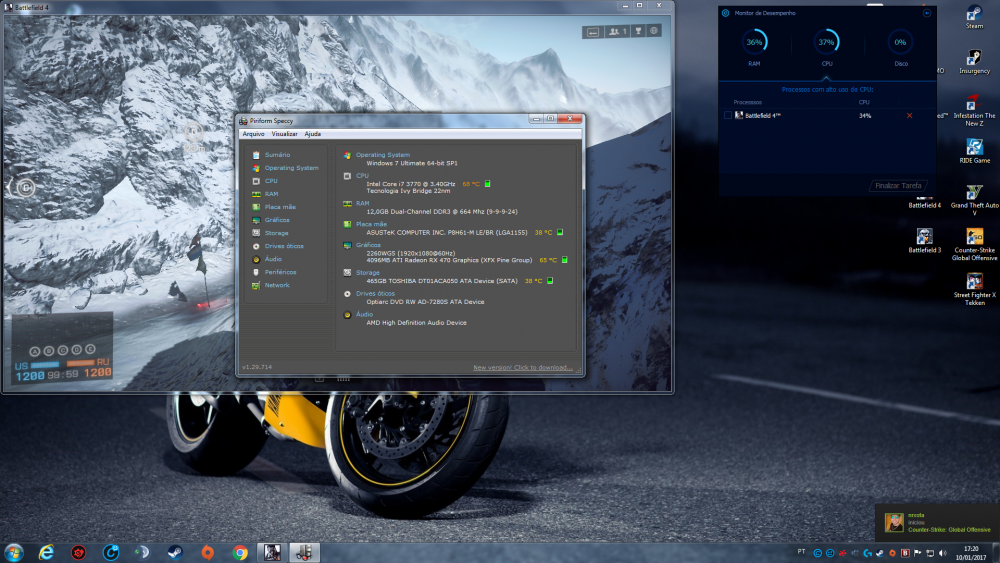Click the Finalizar Tarefa button

[898, 185]
